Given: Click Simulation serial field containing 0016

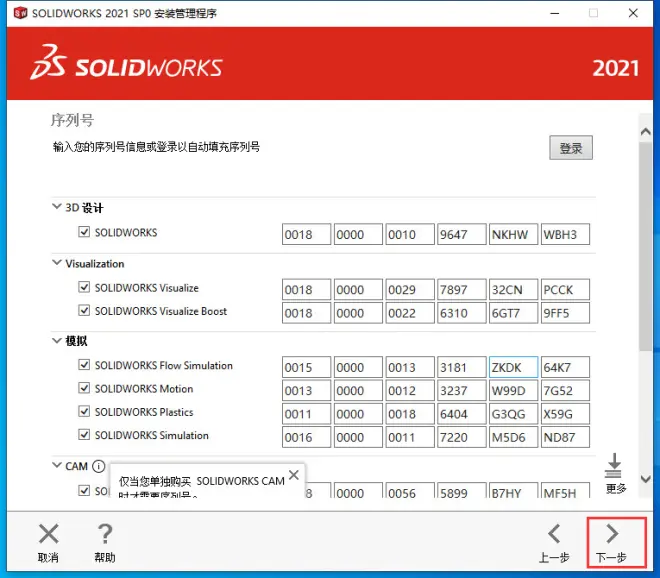Looking at the screenshot, I should [x=306, y=437].
